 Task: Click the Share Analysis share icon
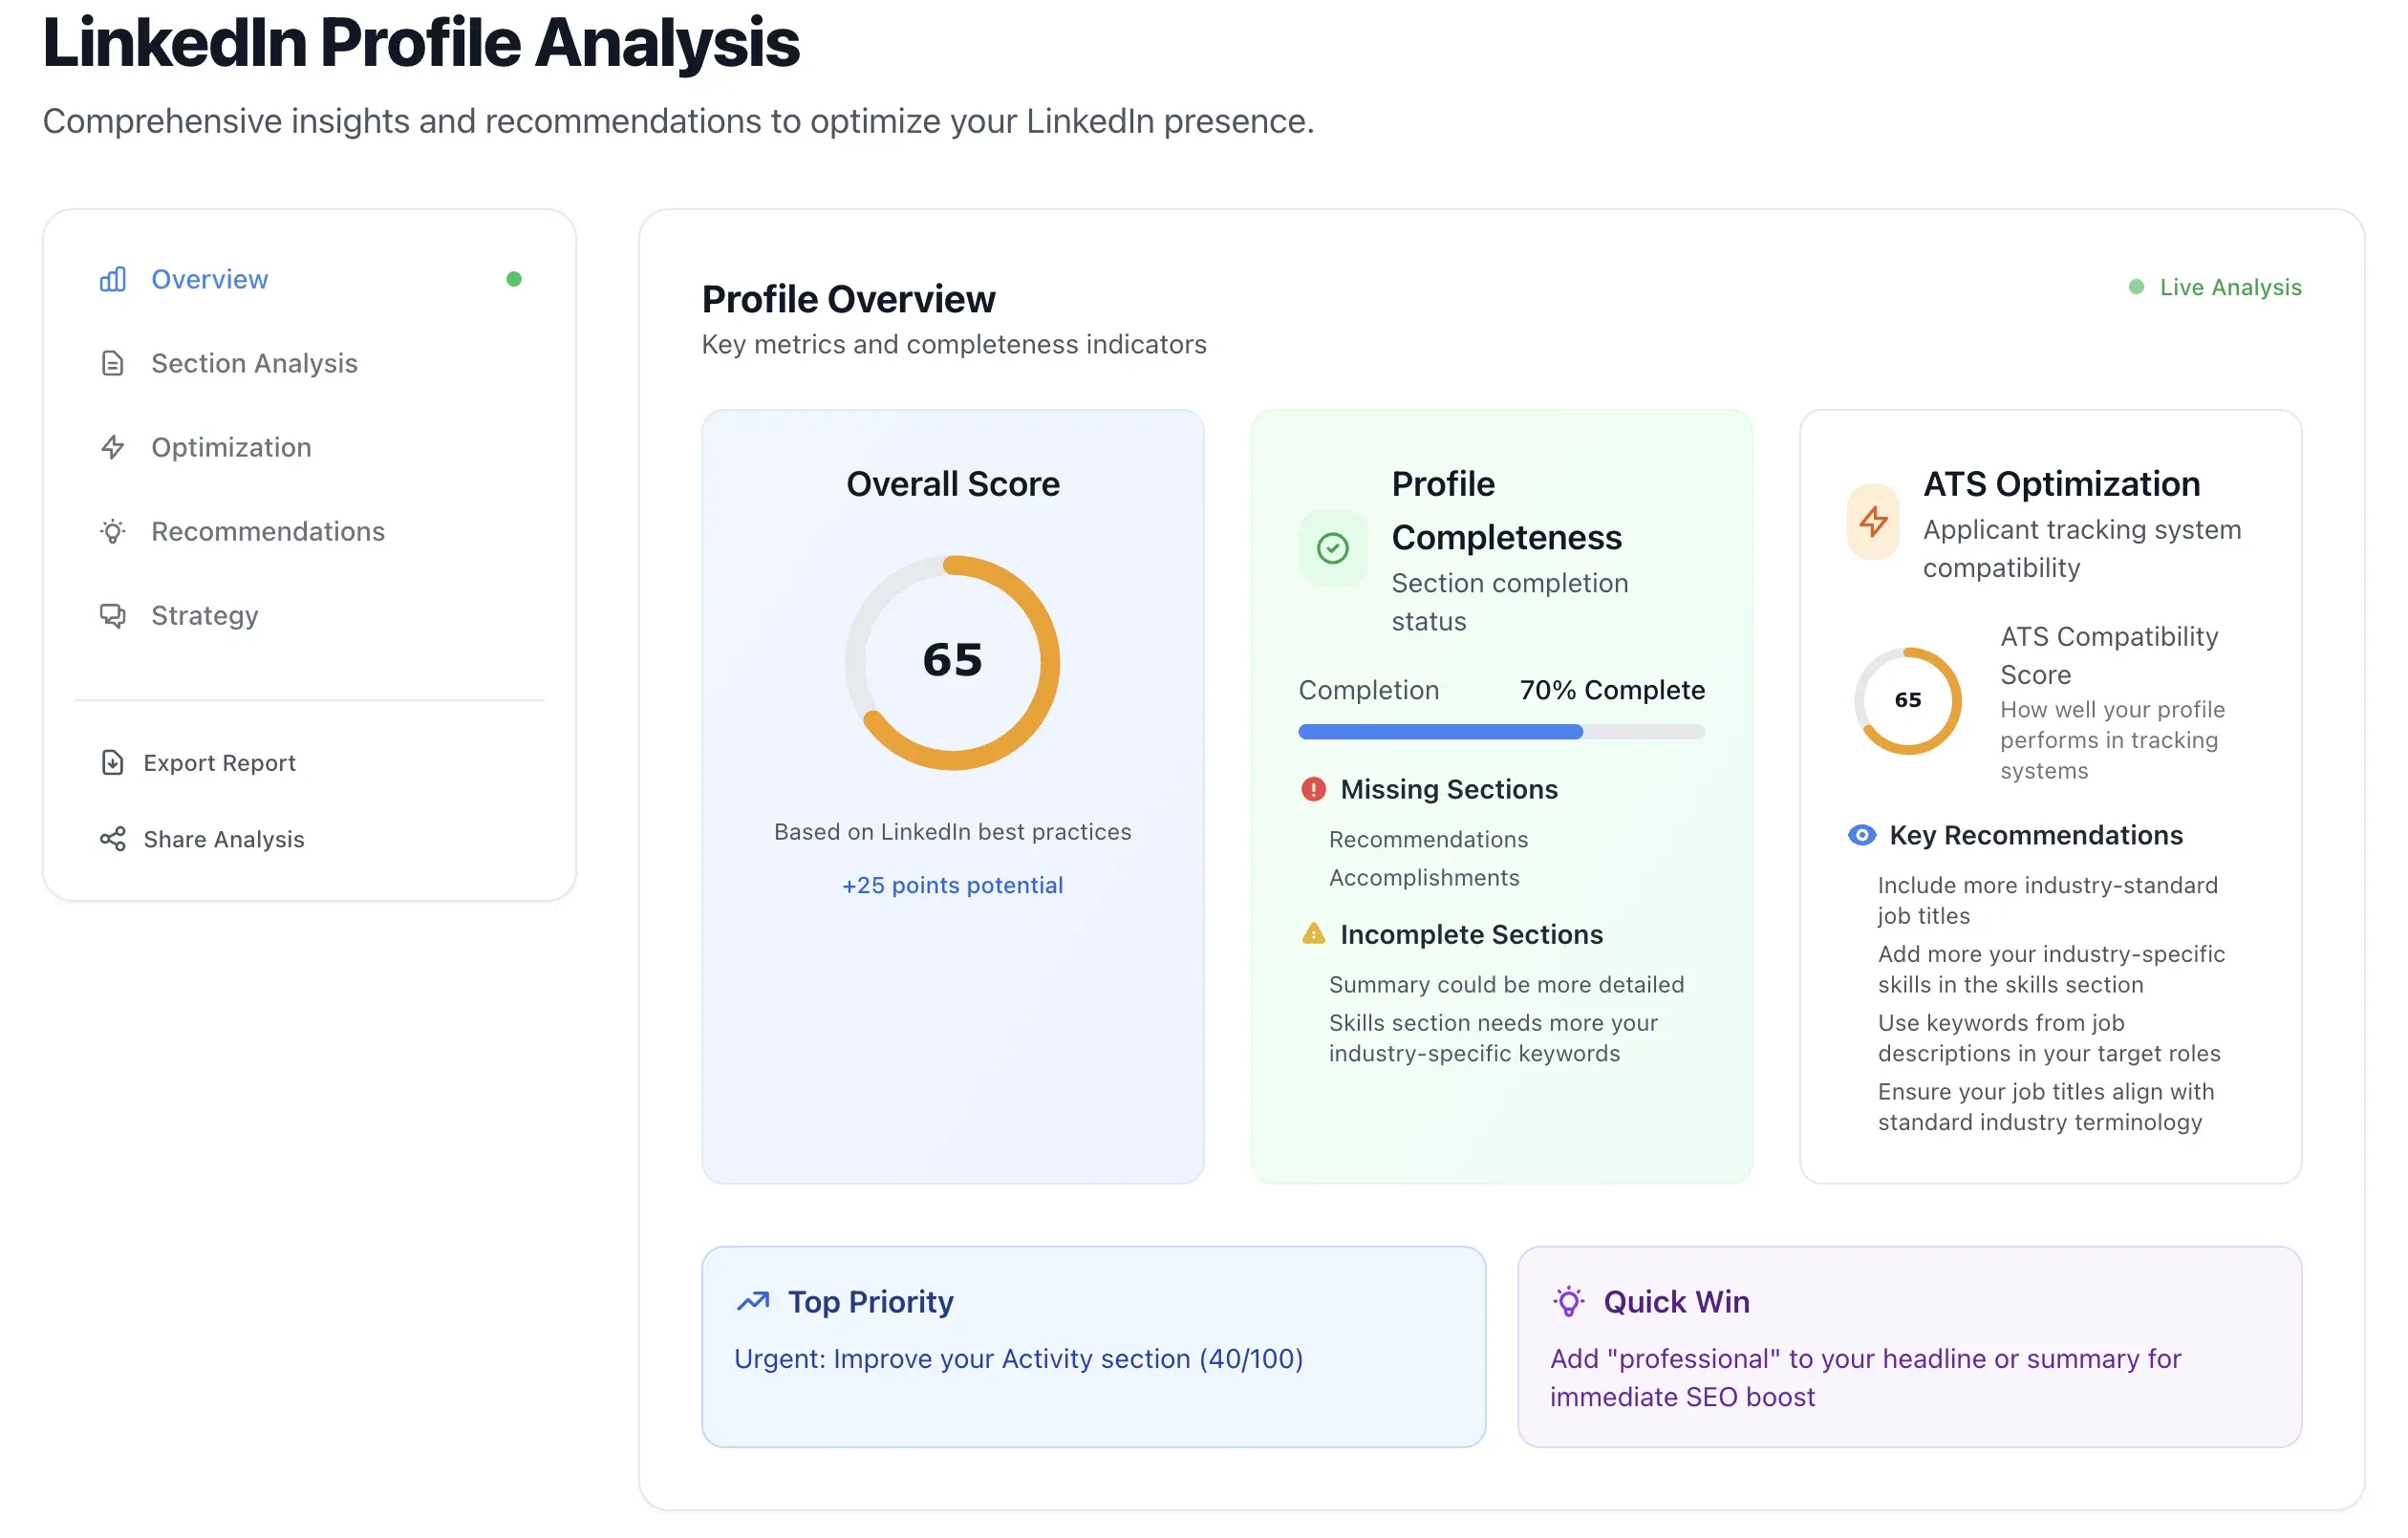pos(113,839)
